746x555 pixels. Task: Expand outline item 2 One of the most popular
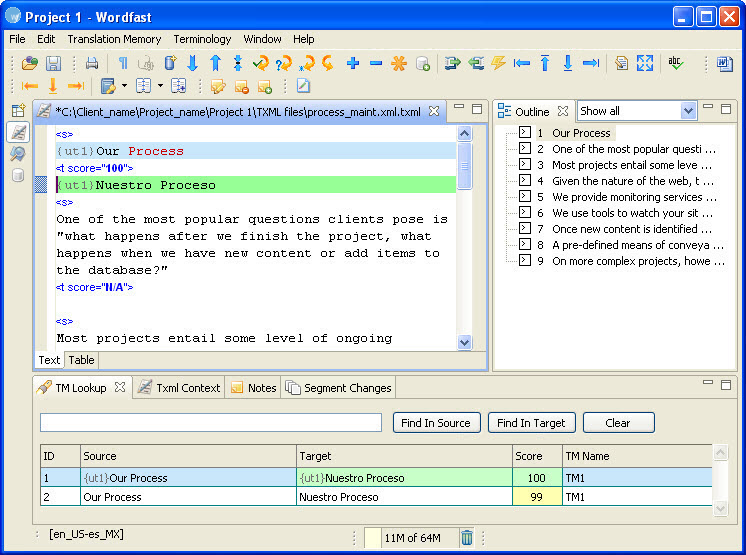[525, 148]
